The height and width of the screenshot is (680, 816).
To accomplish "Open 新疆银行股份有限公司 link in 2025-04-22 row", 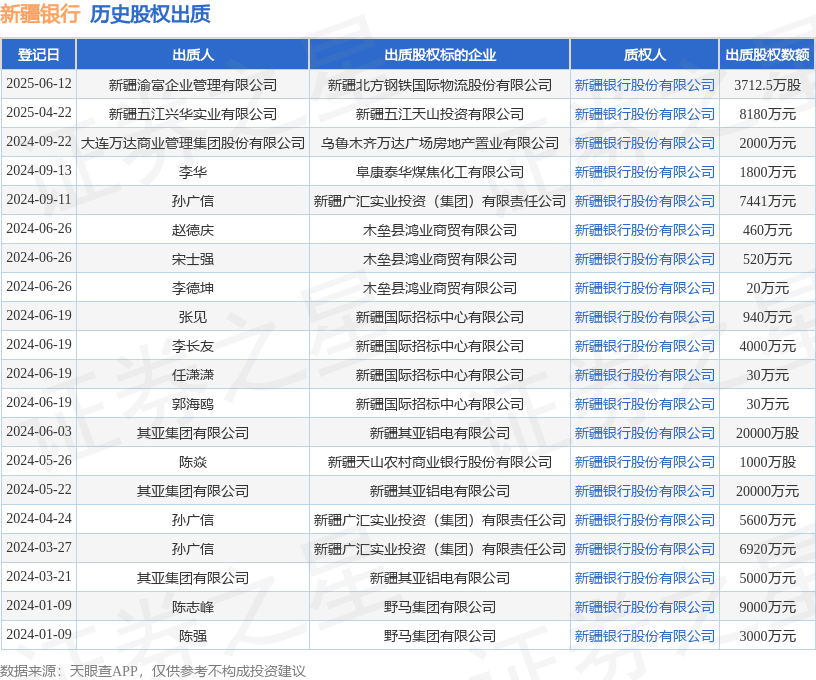I will (x=645, y=114).
